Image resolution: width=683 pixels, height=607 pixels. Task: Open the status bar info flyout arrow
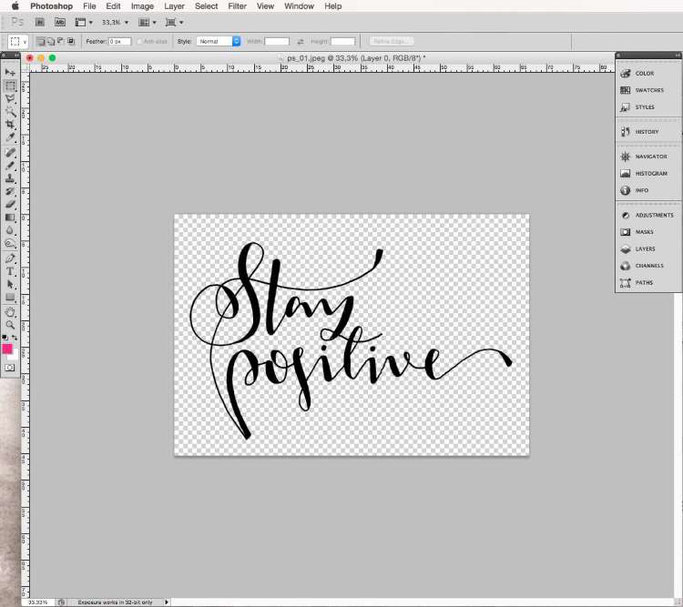pos(166,602)
